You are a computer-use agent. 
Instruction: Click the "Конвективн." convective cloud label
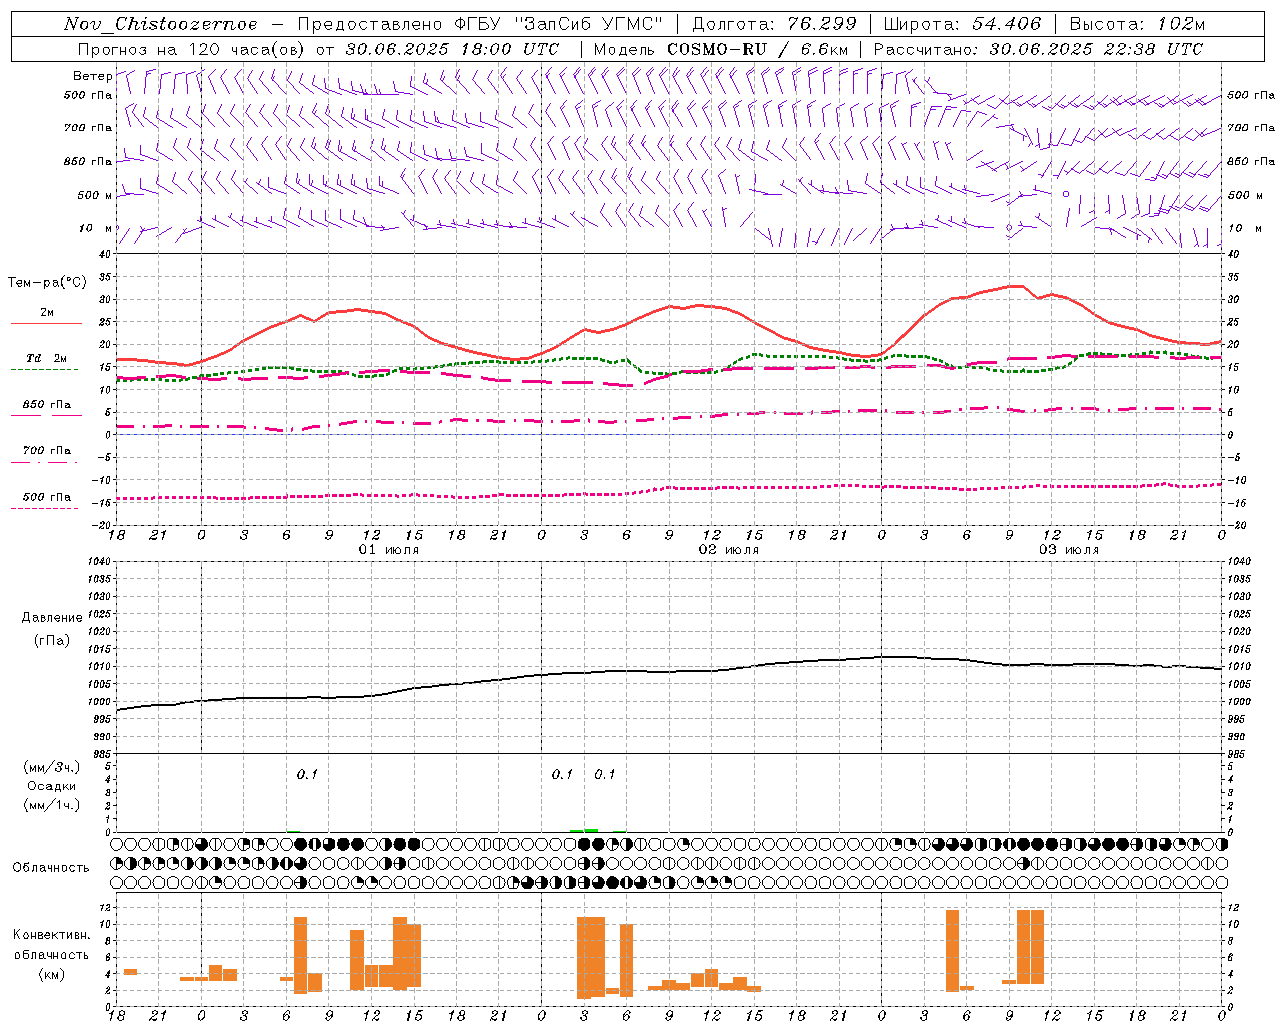[x=51, y=935]
